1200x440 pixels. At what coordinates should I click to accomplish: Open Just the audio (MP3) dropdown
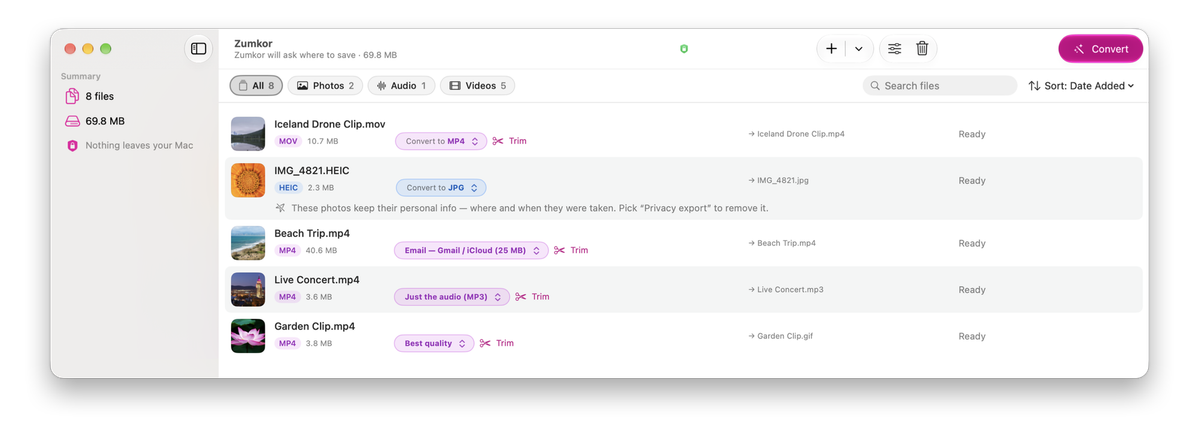(x=452, y=297)
